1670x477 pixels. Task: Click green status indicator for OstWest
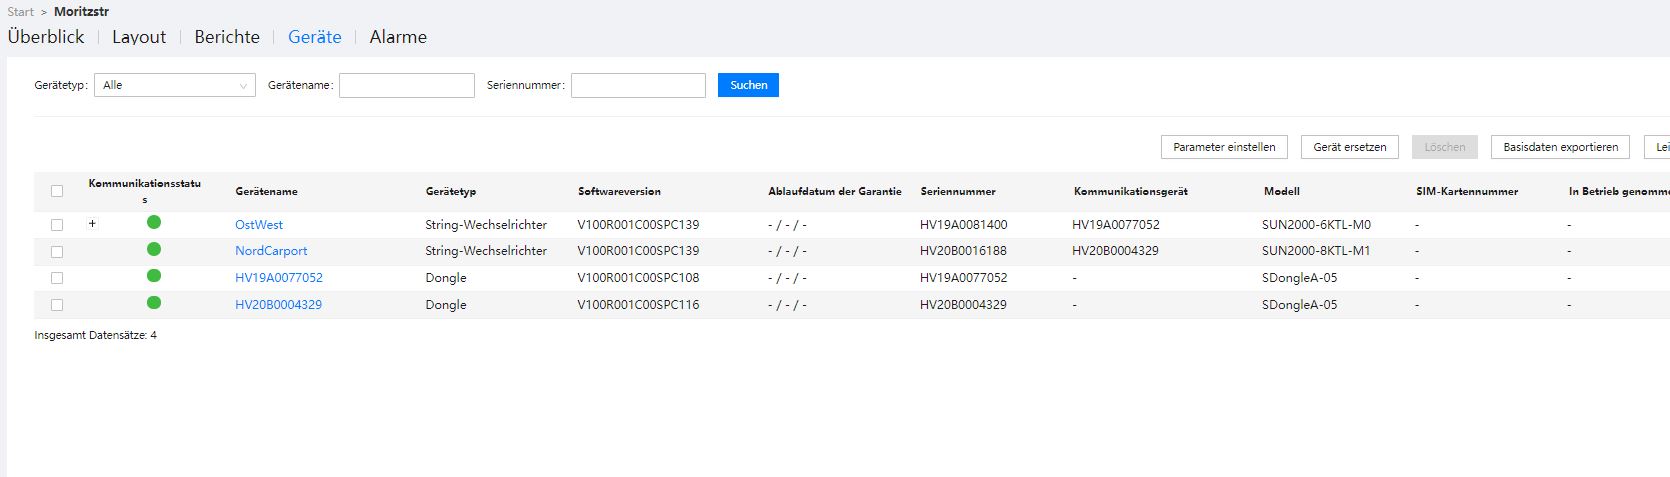pos(154,223)
